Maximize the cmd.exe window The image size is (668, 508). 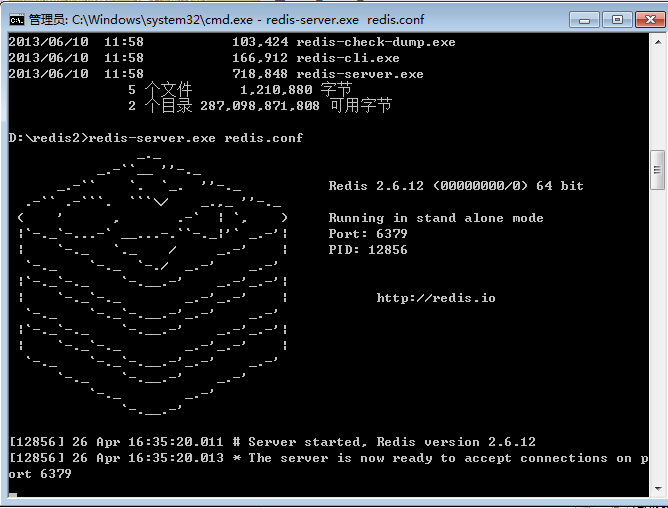click(x=617, y=20)
